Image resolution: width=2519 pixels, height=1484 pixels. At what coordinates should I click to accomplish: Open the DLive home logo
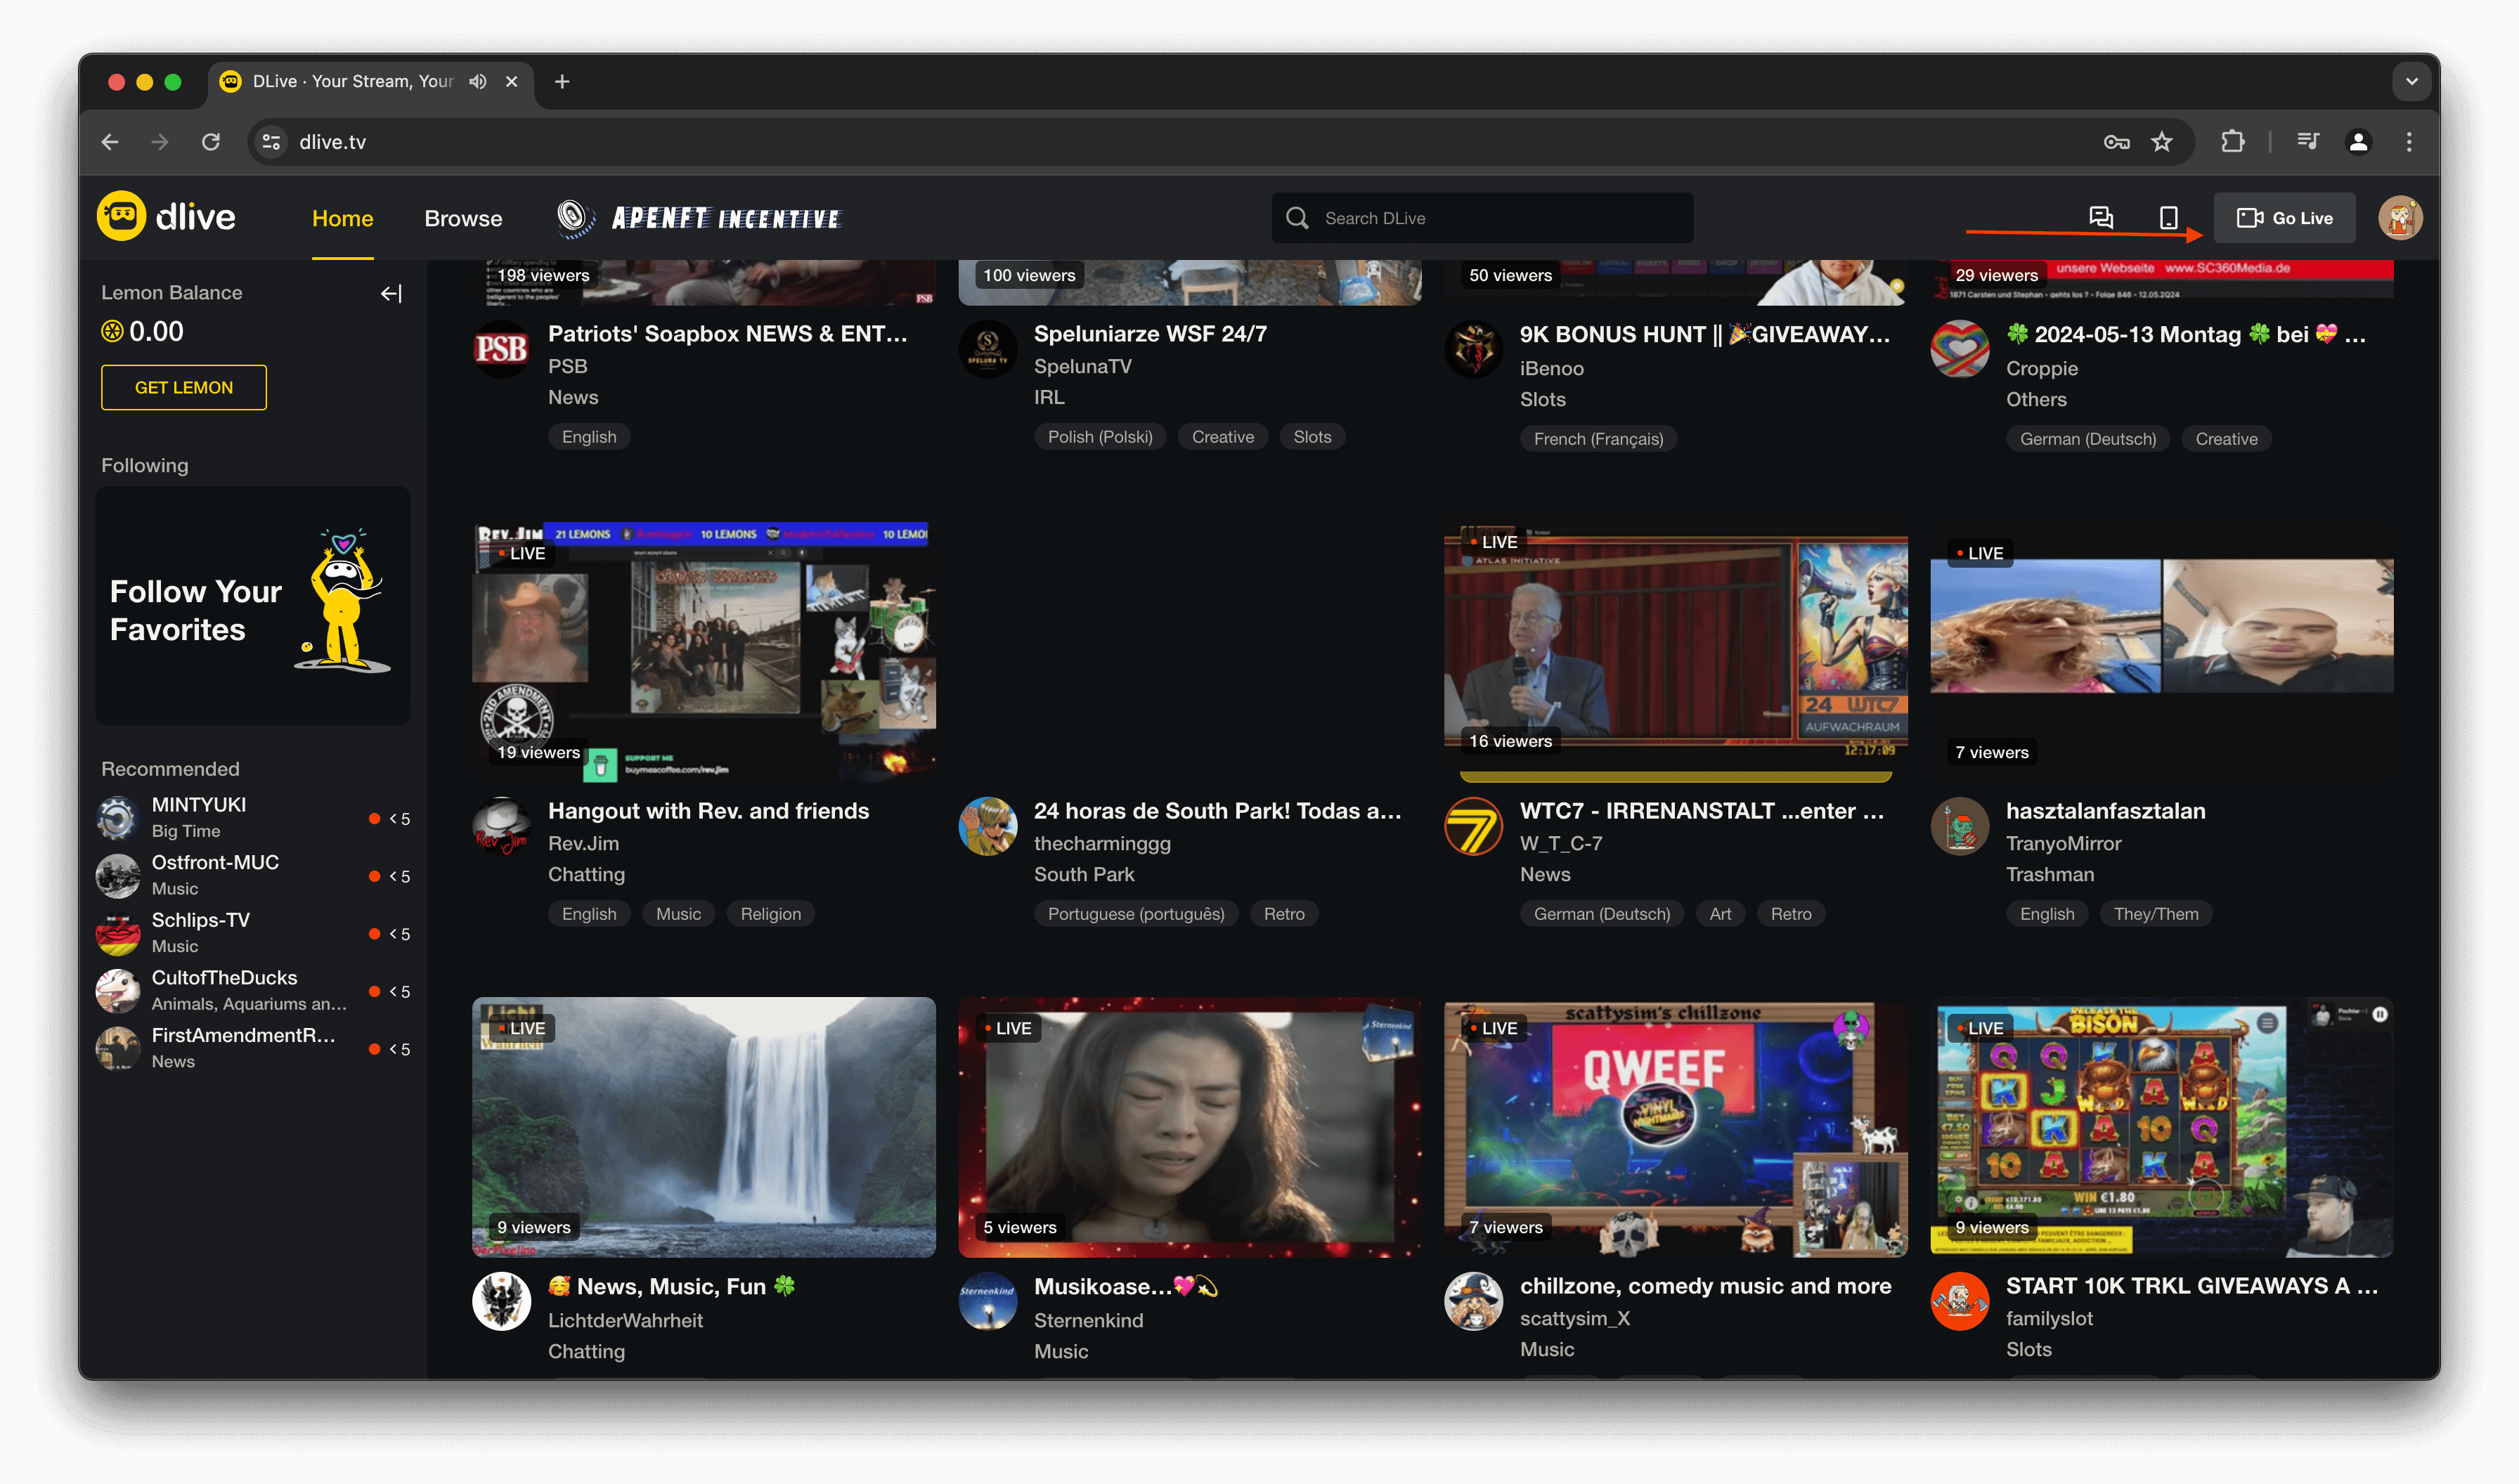(166, 217)
